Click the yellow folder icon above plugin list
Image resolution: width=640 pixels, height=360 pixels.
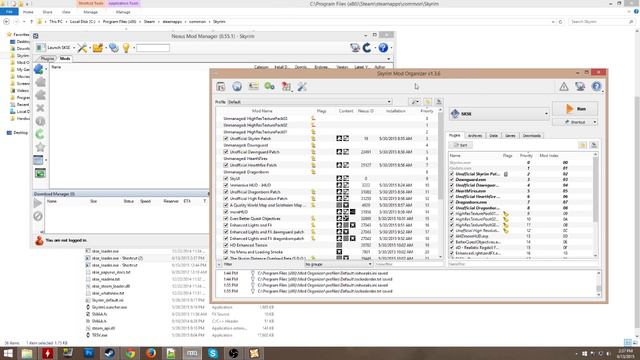tap(582, 145)
